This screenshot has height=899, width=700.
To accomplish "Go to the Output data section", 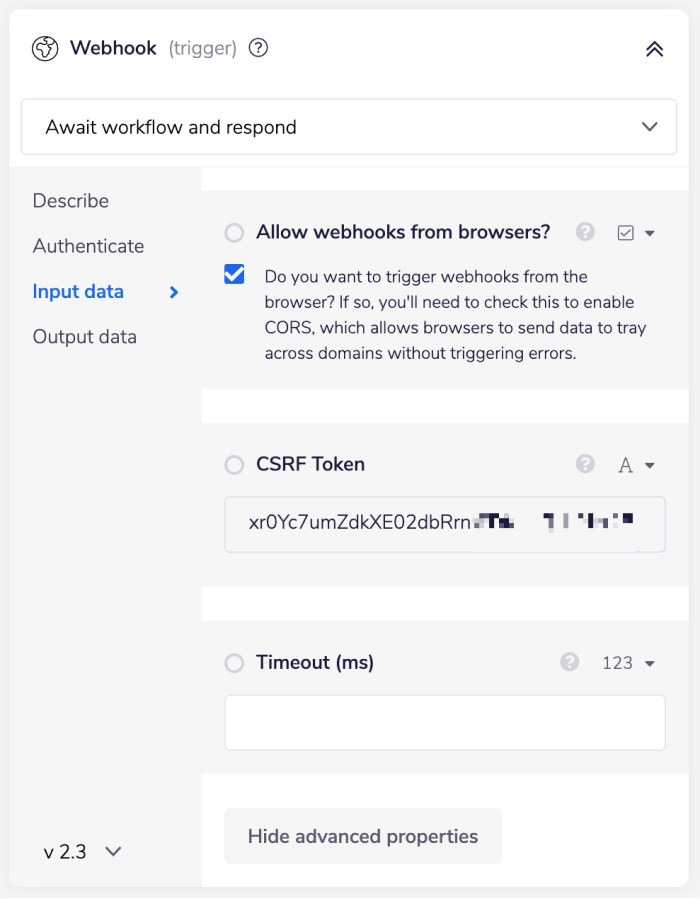I will [84, 336].
